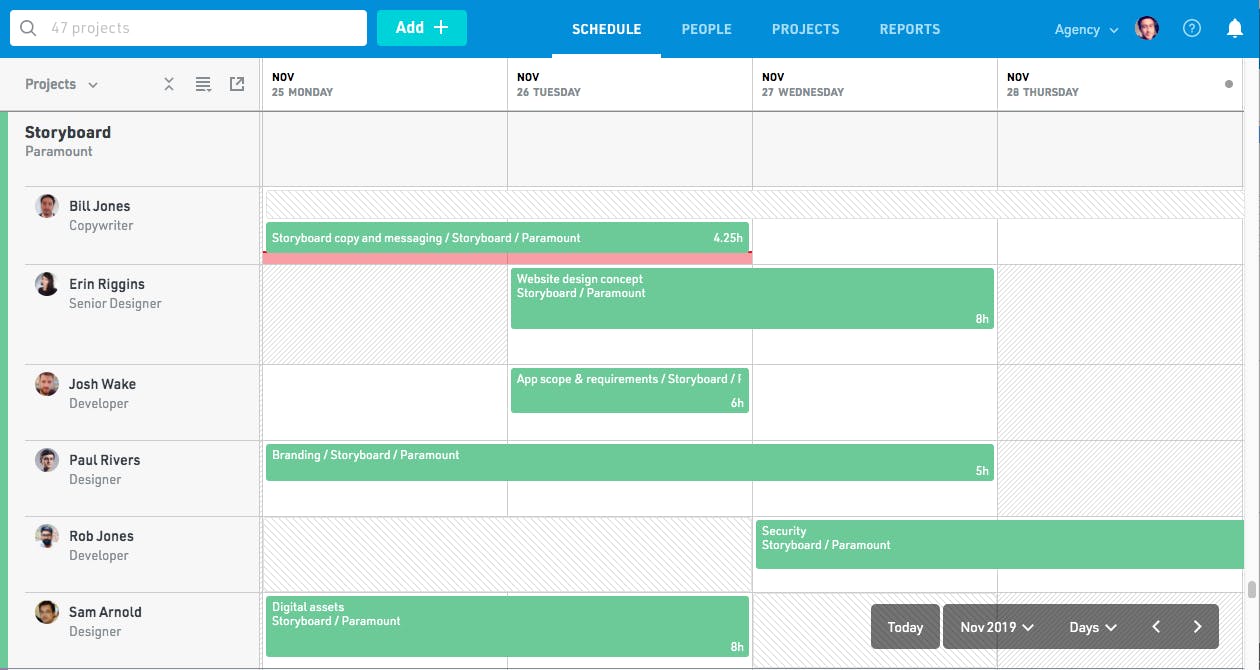Image resolution: width=1260 pixels, height=670 pixels.
Task: Check notifications via the bell icon
Action: point(1235,28)
